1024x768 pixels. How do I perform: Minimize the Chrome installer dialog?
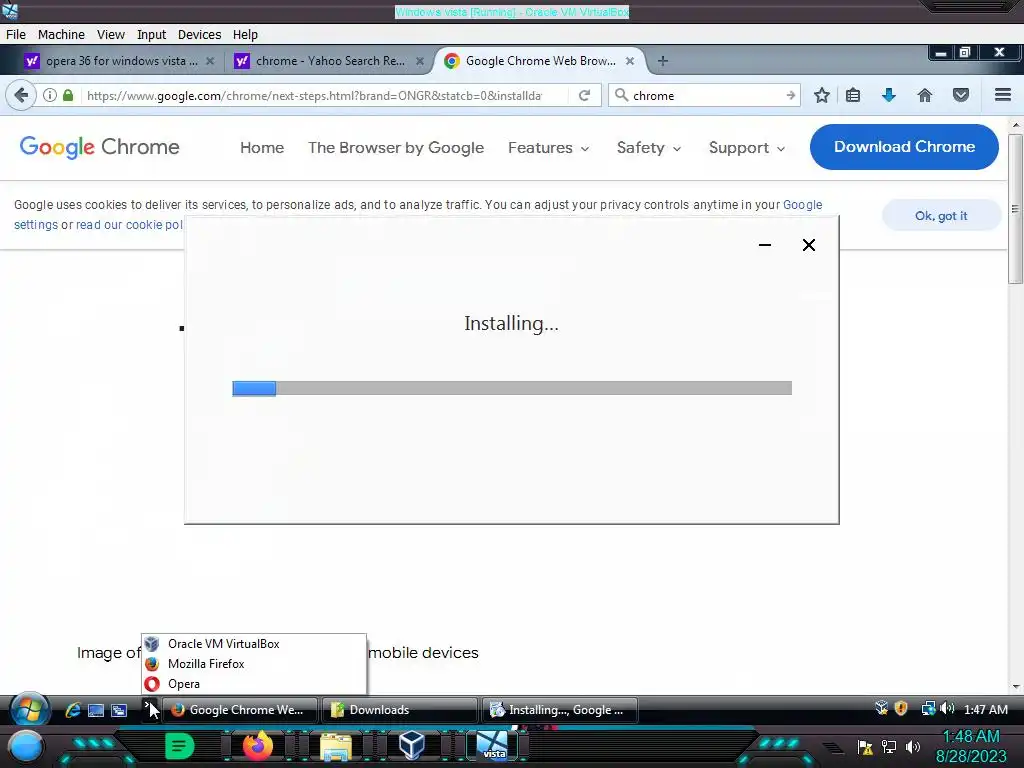click(x=765, y=245)
